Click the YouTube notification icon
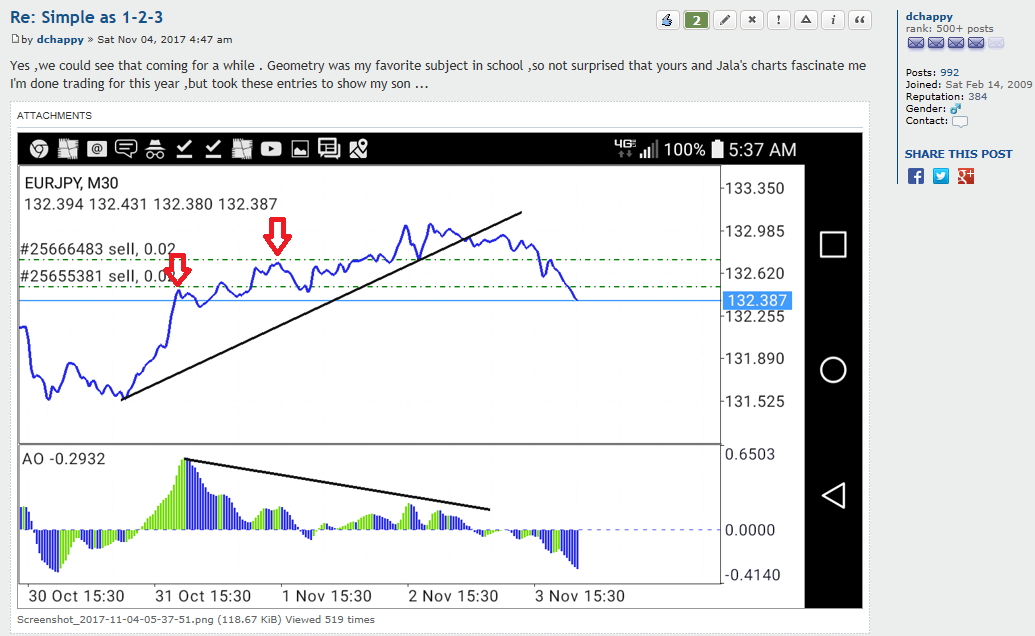This screenshot has height=636, width=1035. pos(271,149)
